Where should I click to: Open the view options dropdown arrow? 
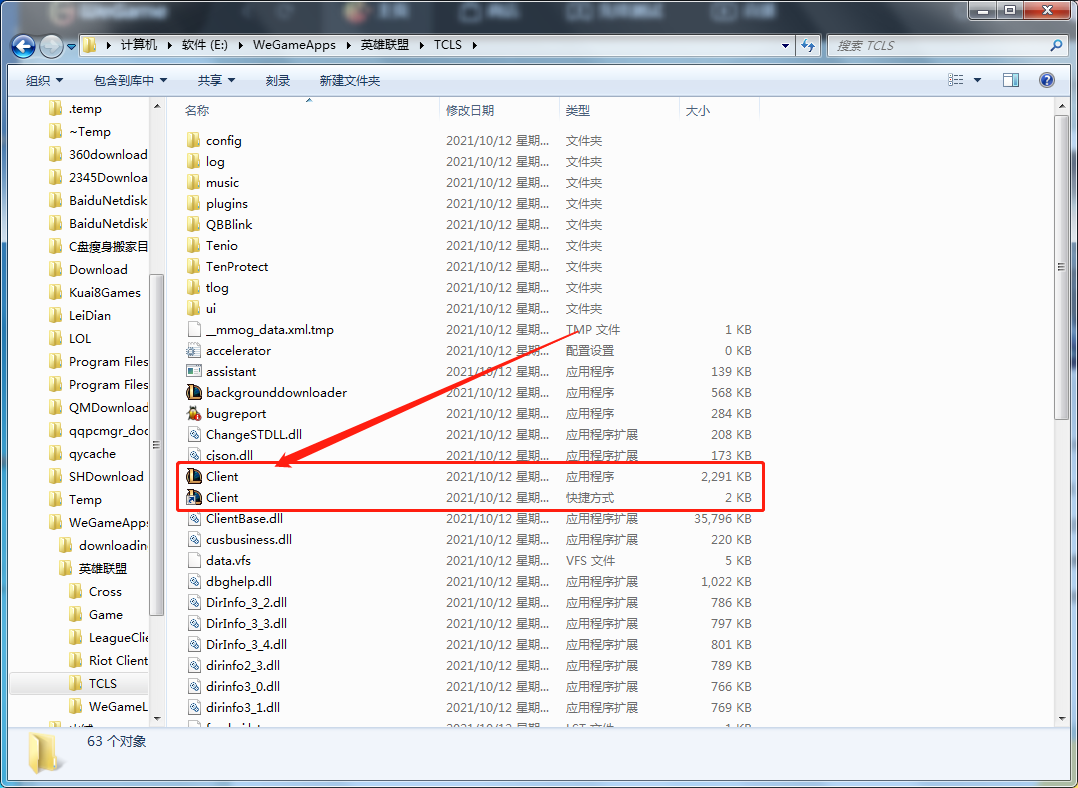point(977,80)
